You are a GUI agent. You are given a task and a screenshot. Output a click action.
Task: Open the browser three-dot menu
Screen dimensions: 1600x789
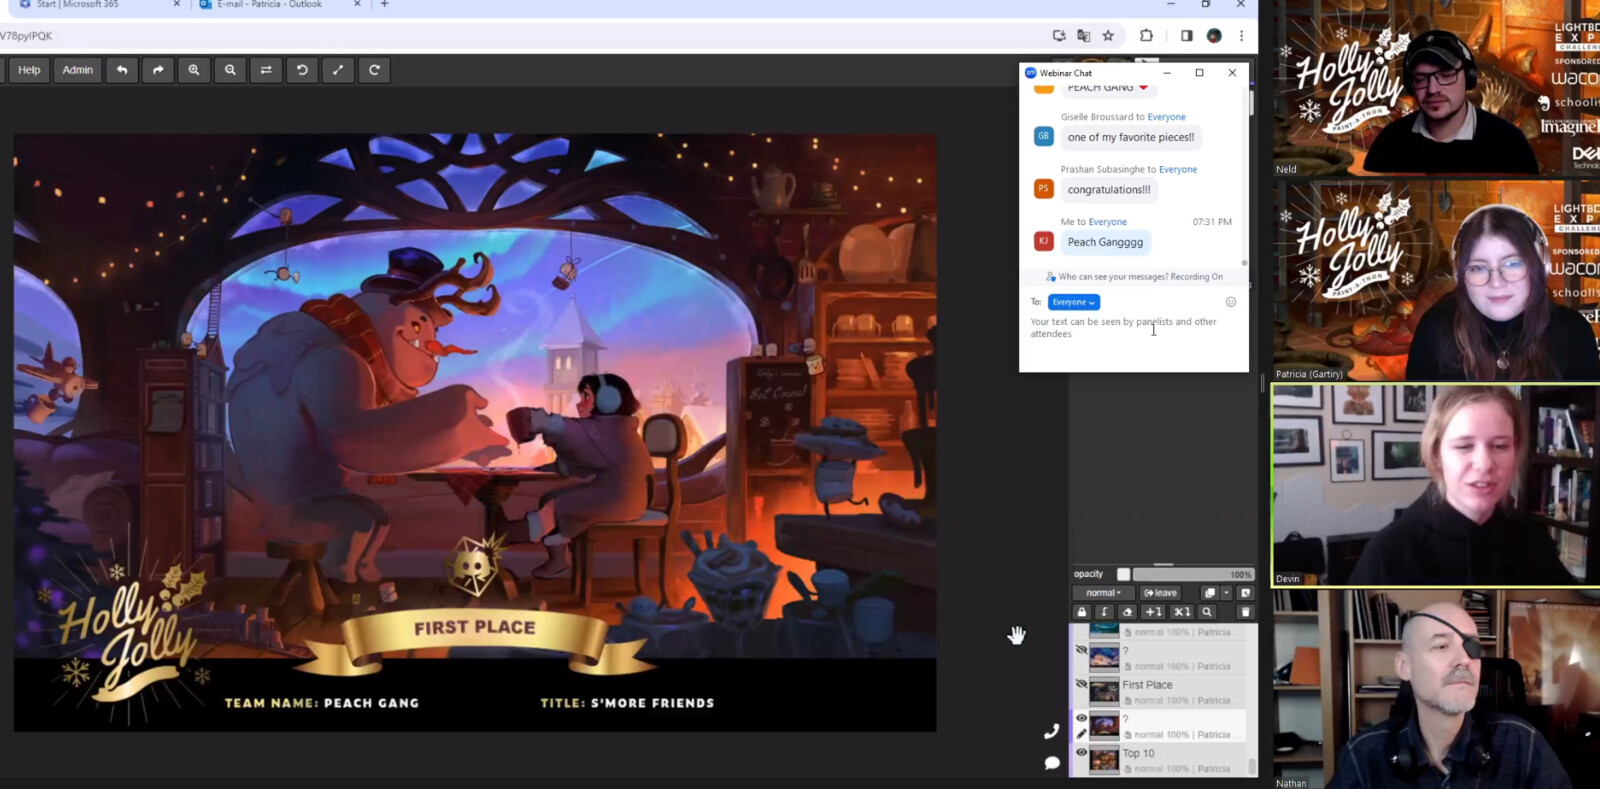(1241, 36)
